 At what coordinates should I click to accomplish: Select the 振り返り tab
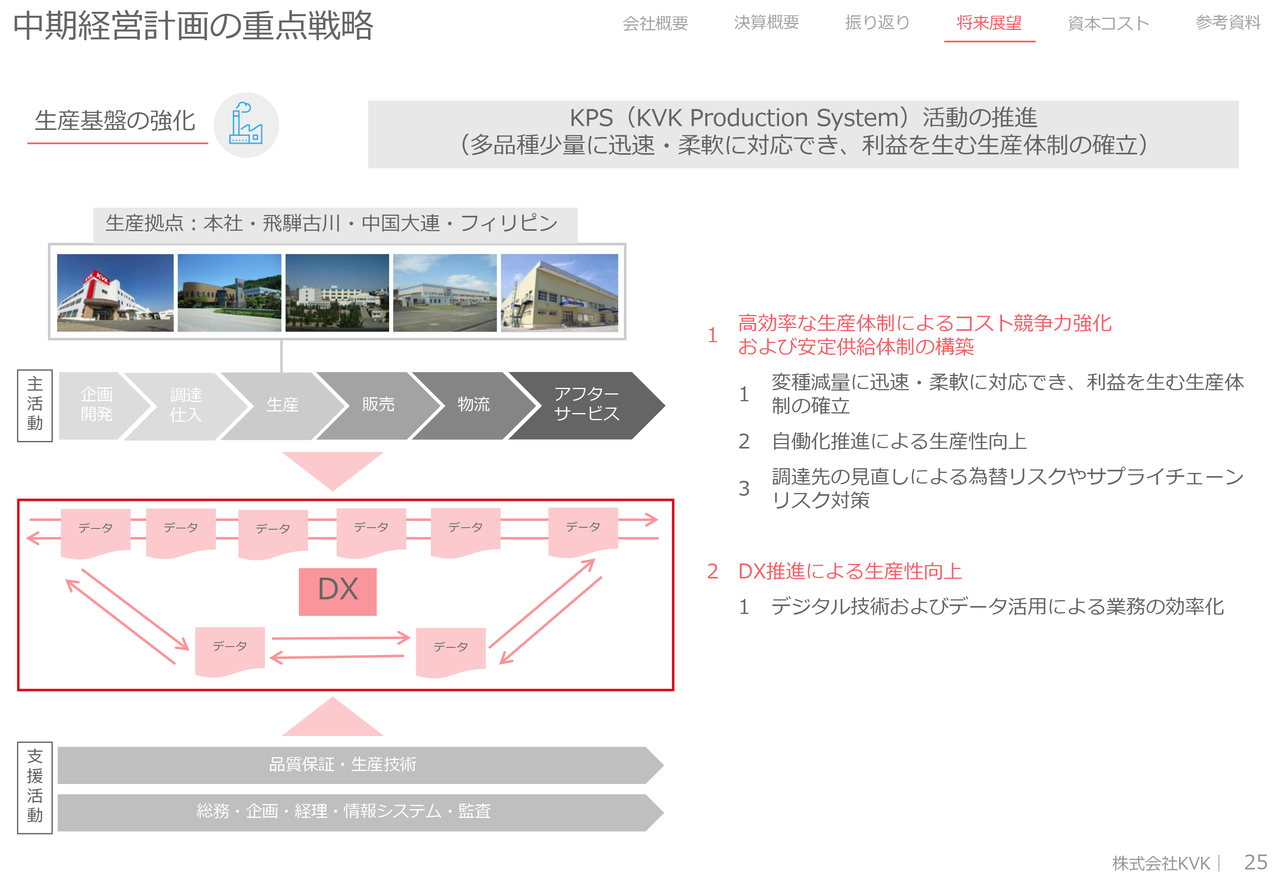(x=877, y=23)
